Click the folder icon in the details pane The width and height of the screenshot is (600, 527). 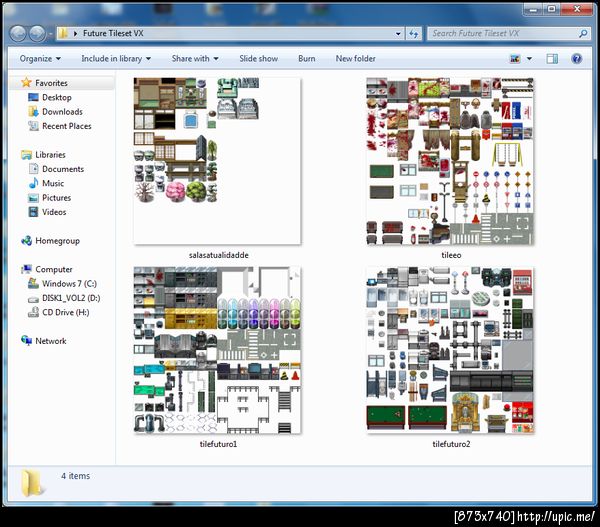32,483
